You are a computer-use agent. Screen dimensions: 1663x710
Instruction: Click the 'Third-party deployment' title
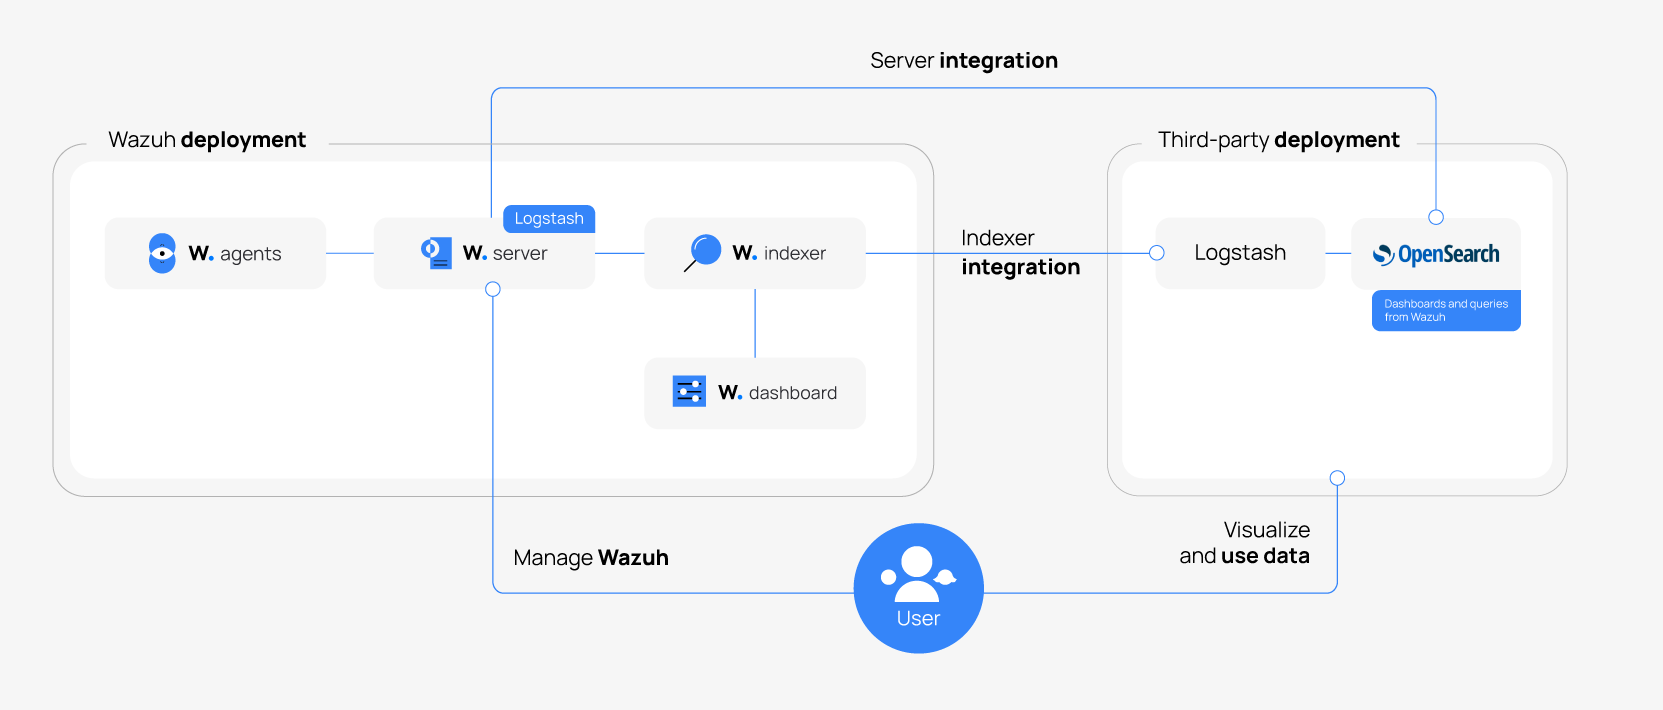pos(1278,140)
